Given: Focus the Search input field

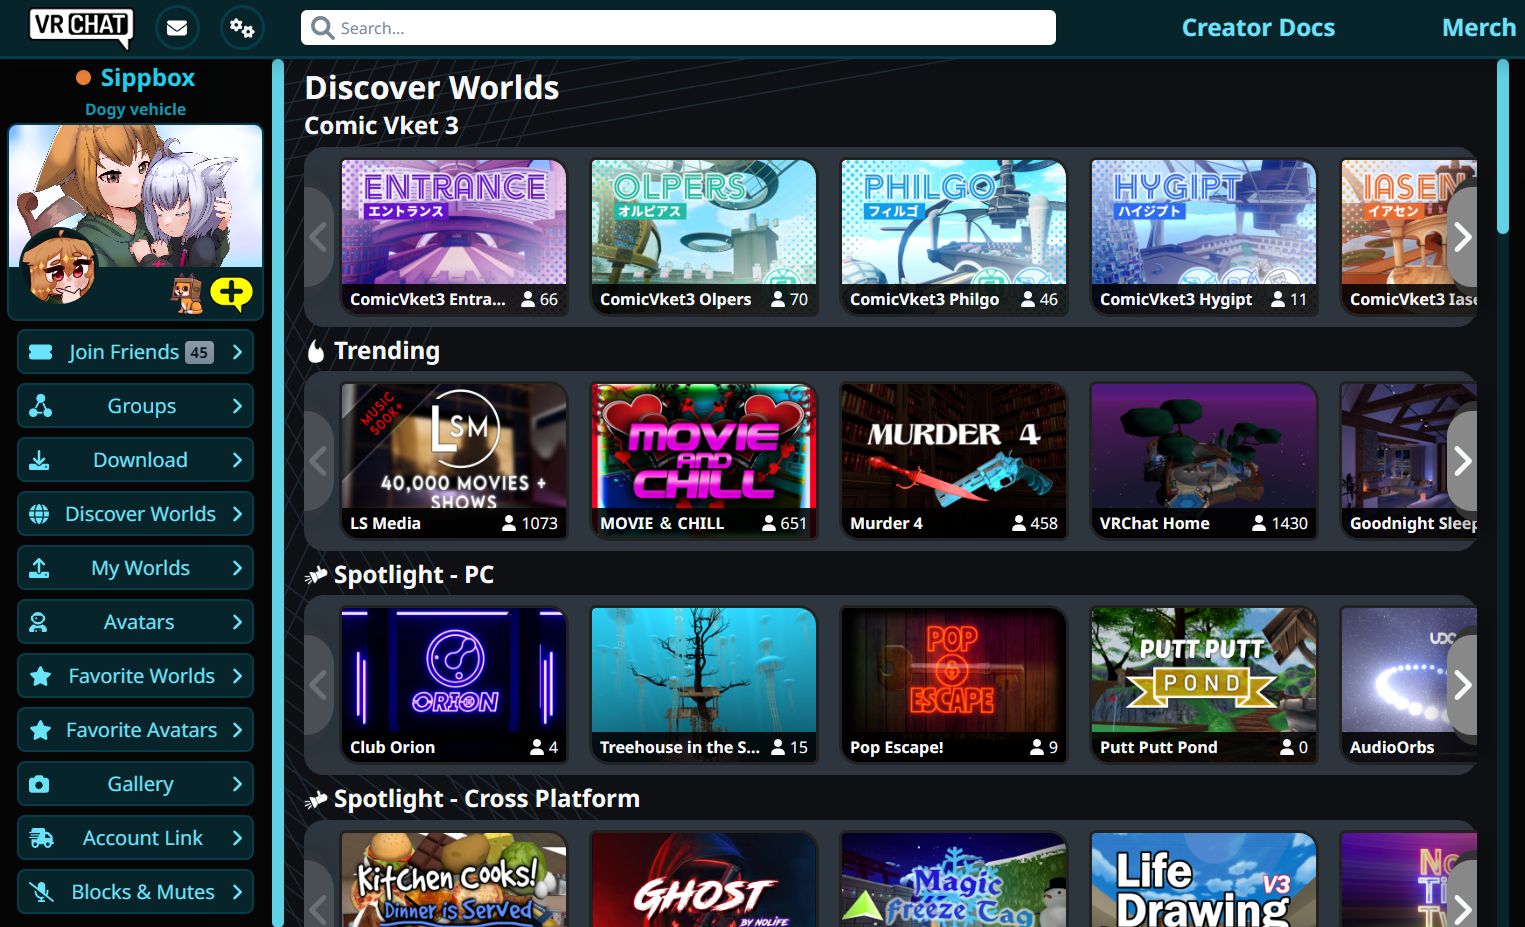Looking at the screenshot, I should click(678, 28).
